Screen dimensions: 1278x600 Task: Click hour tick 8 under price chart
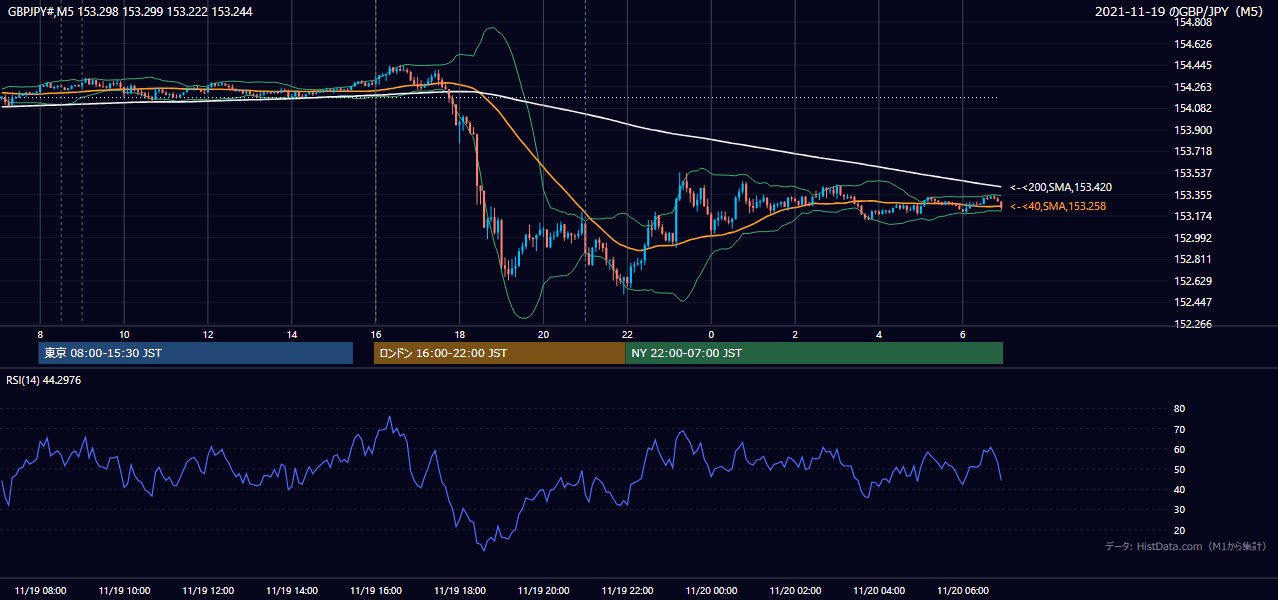point(40,334)
